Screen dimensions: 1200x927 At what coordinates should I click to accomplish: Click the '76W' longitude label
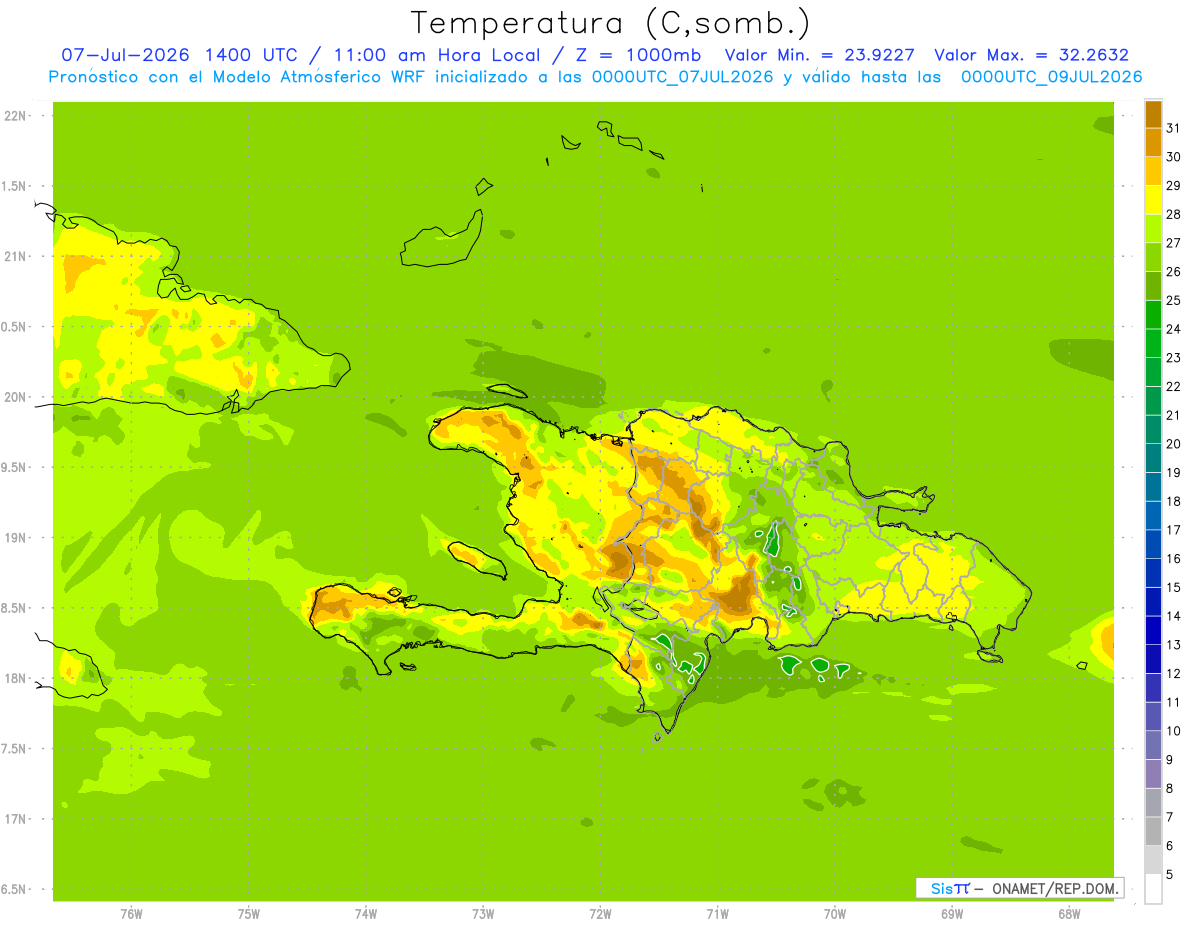[x=131, y=914]
